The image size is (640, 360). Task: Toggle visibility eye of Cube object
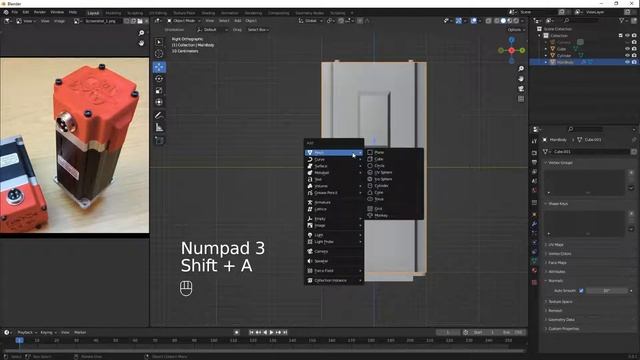[627, 49]
